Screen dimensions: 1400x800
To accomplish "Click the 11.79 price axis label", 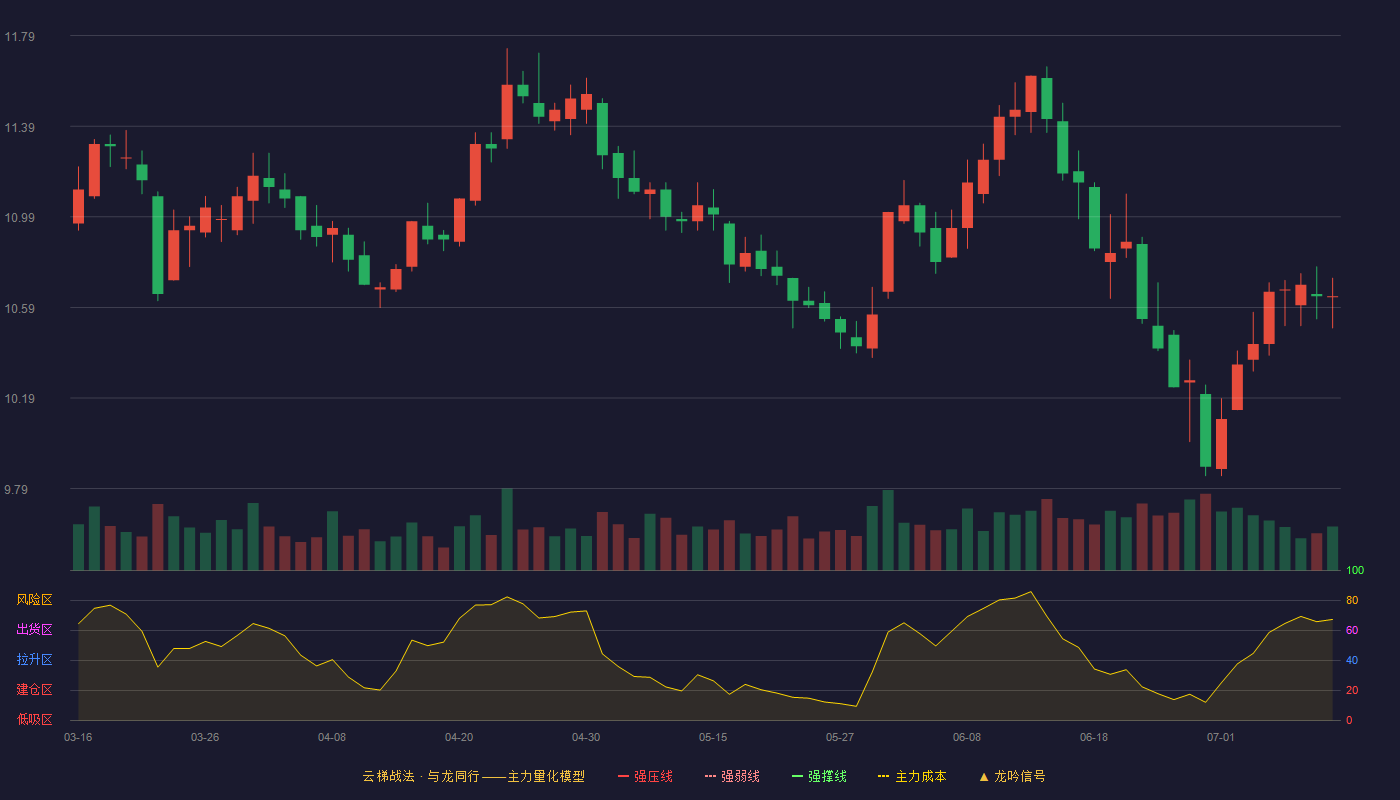I will [x=19, y=37].
